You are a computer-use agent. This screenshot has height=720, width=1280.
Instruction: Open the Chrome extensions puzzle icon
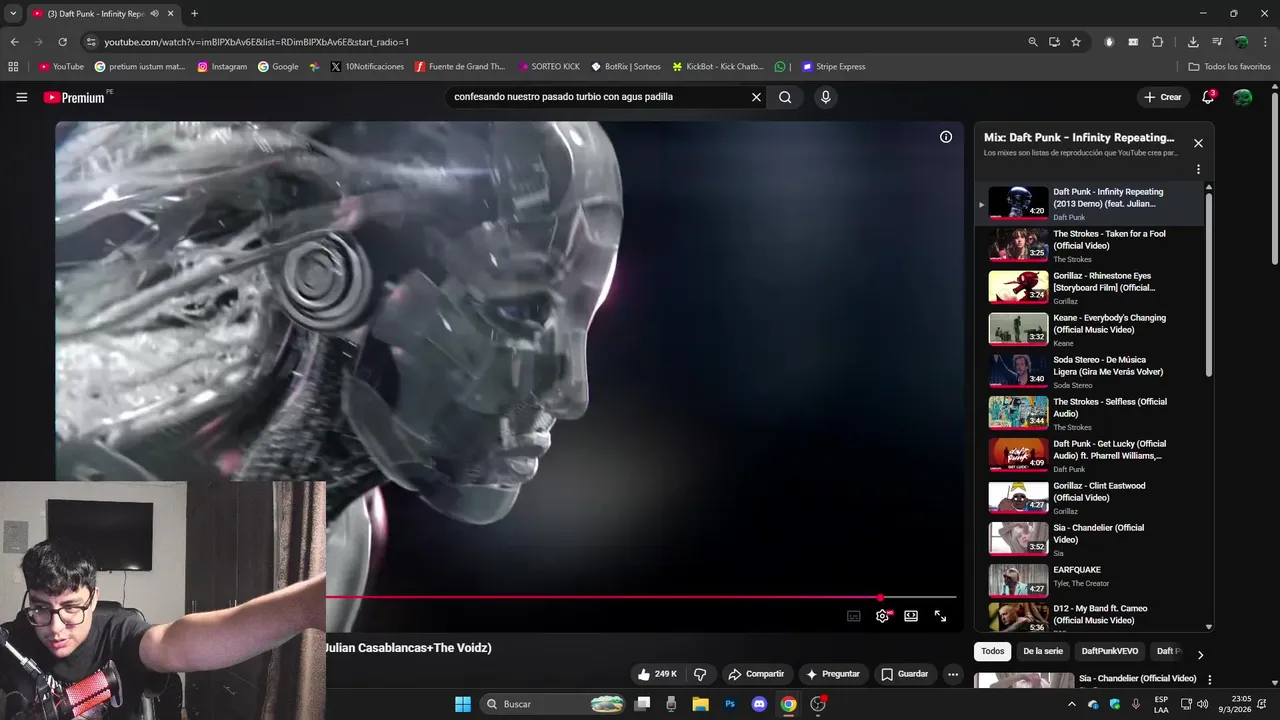coord(1158,42)
